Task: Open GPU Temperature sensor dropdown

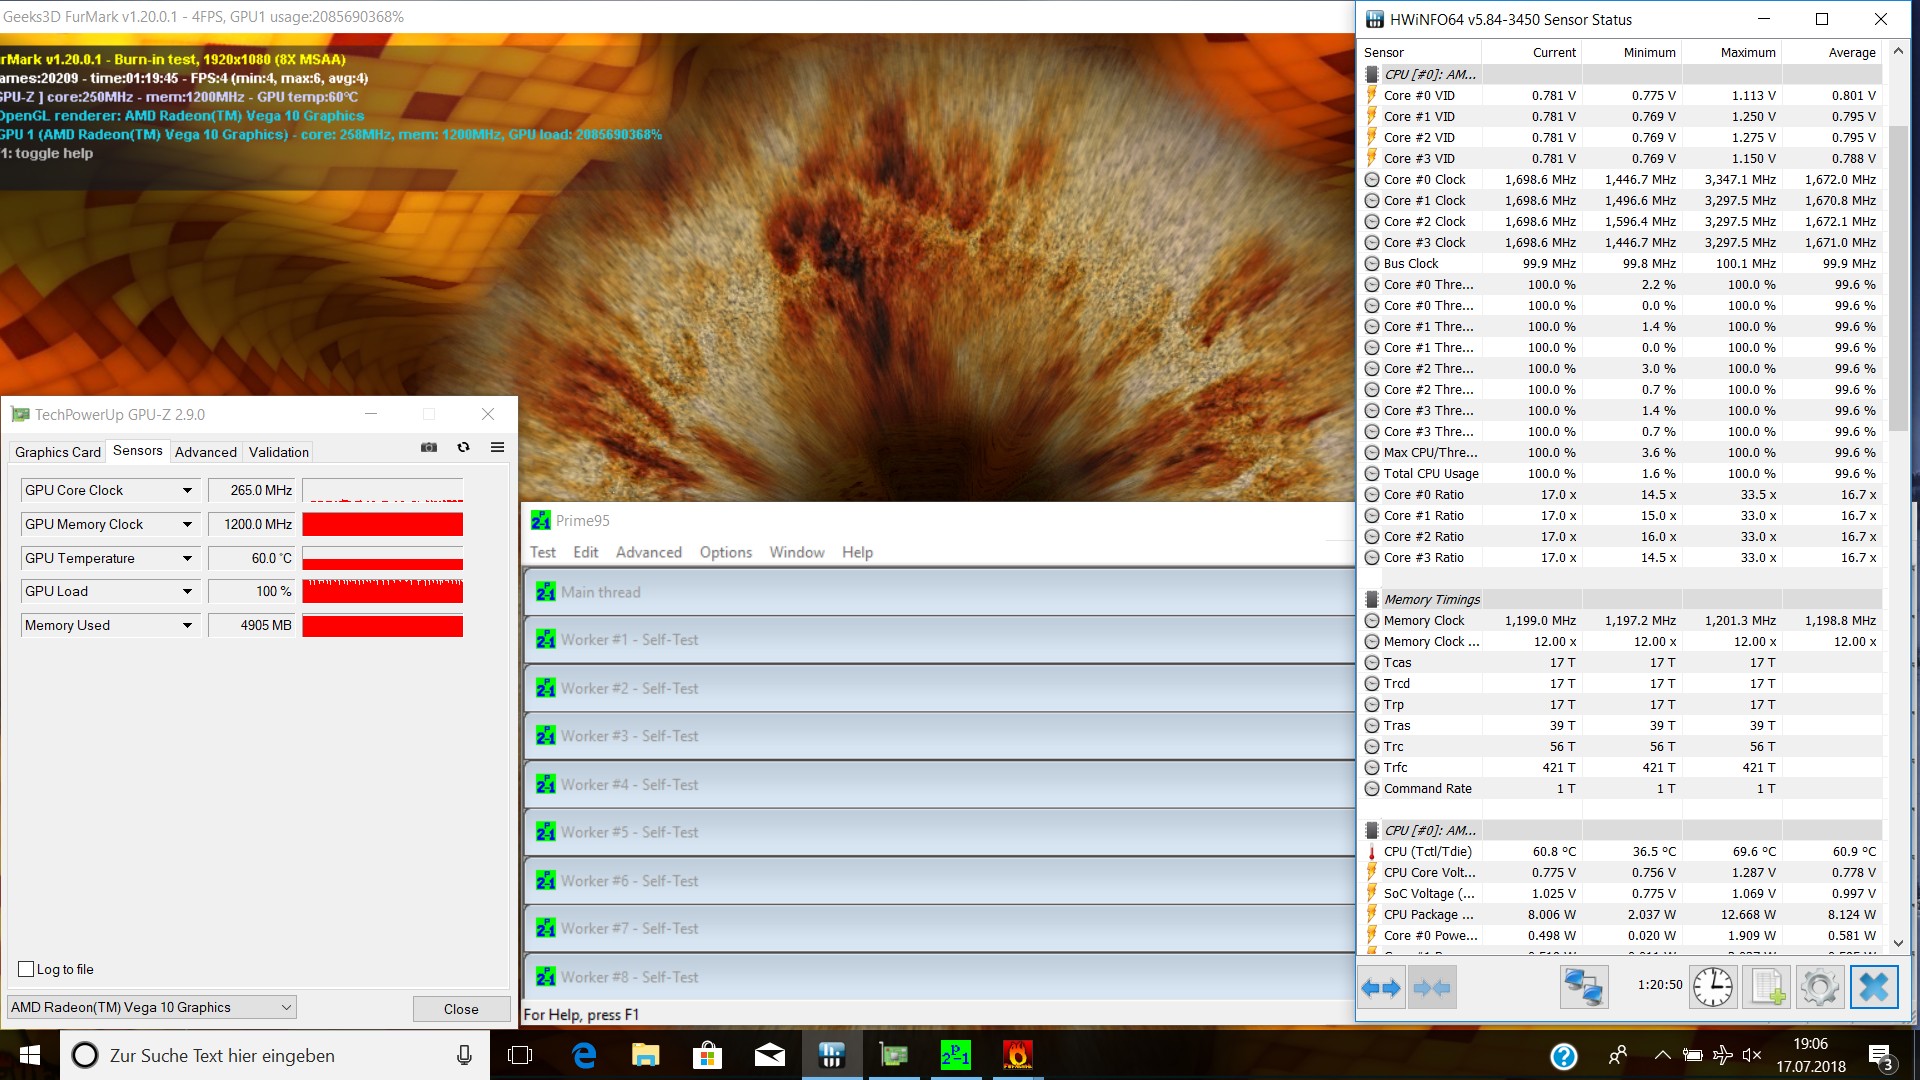Action: coord(187,558)
